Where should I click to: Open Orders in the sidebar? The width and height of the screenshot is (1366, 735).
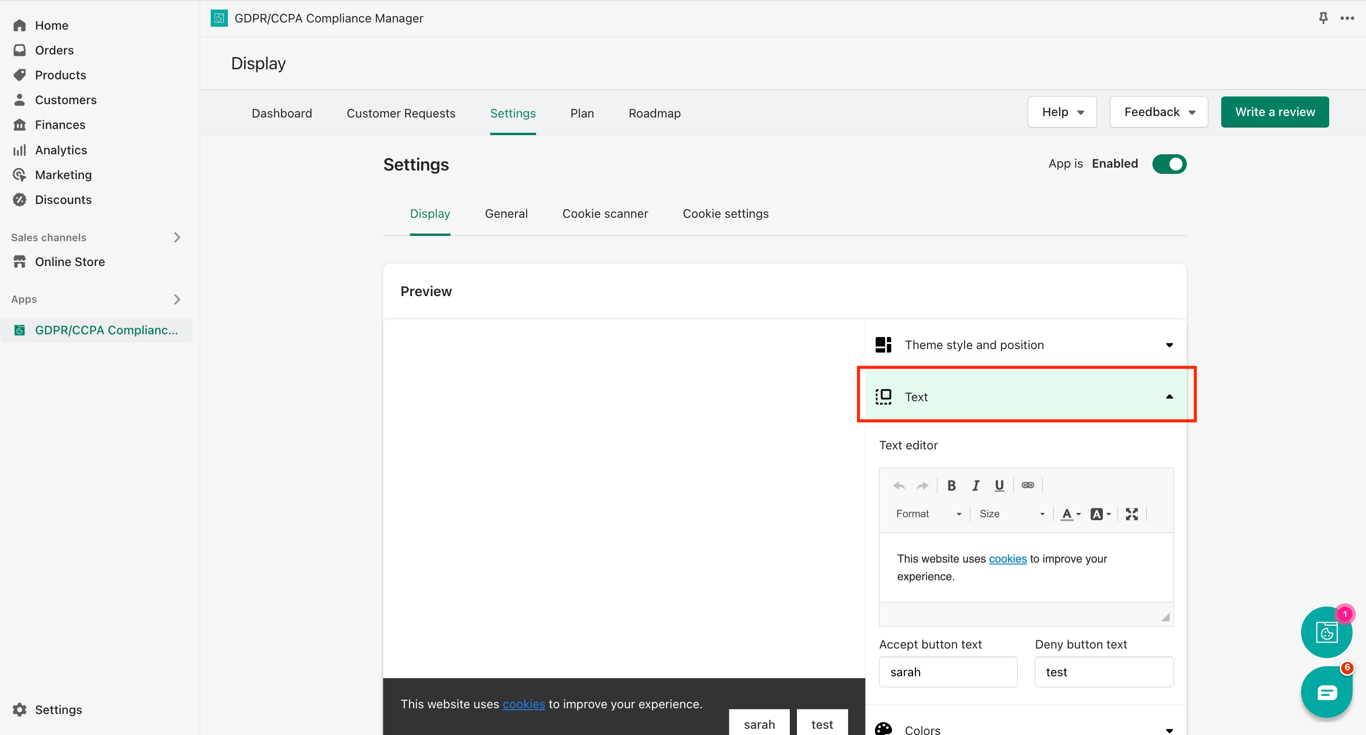tap(54, 50)
